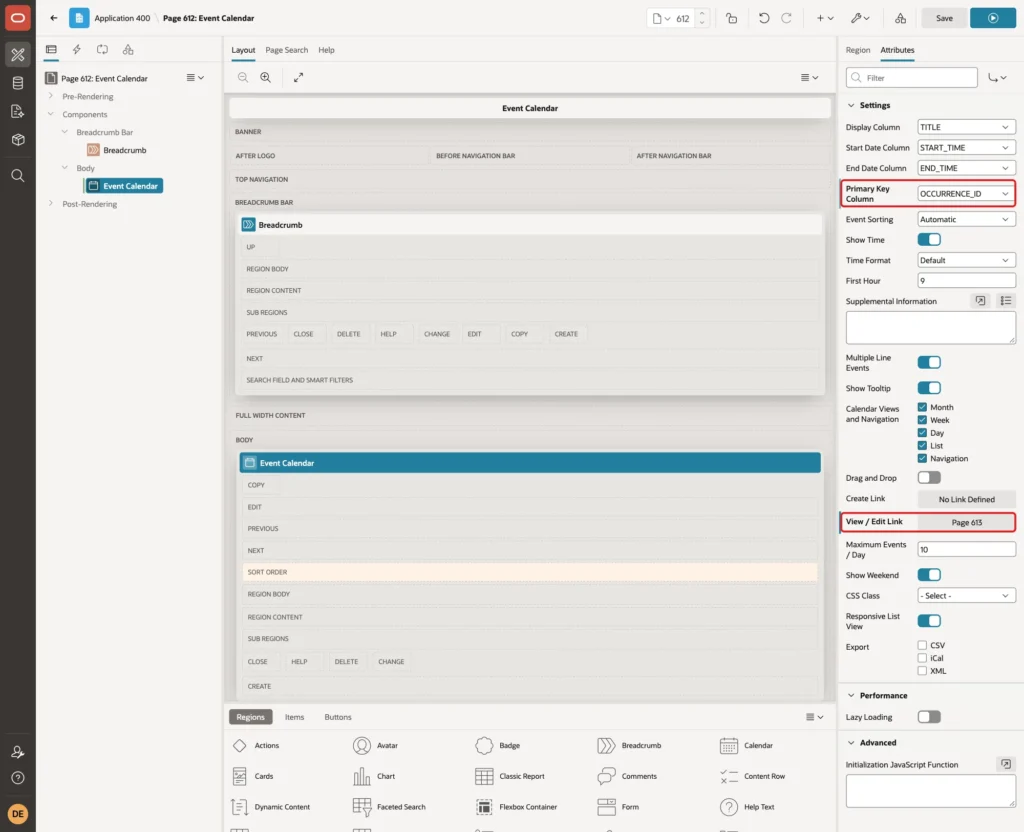Select the Attributes tab
This screenshot has width=1024, height=832.
(x=897, y=50)
